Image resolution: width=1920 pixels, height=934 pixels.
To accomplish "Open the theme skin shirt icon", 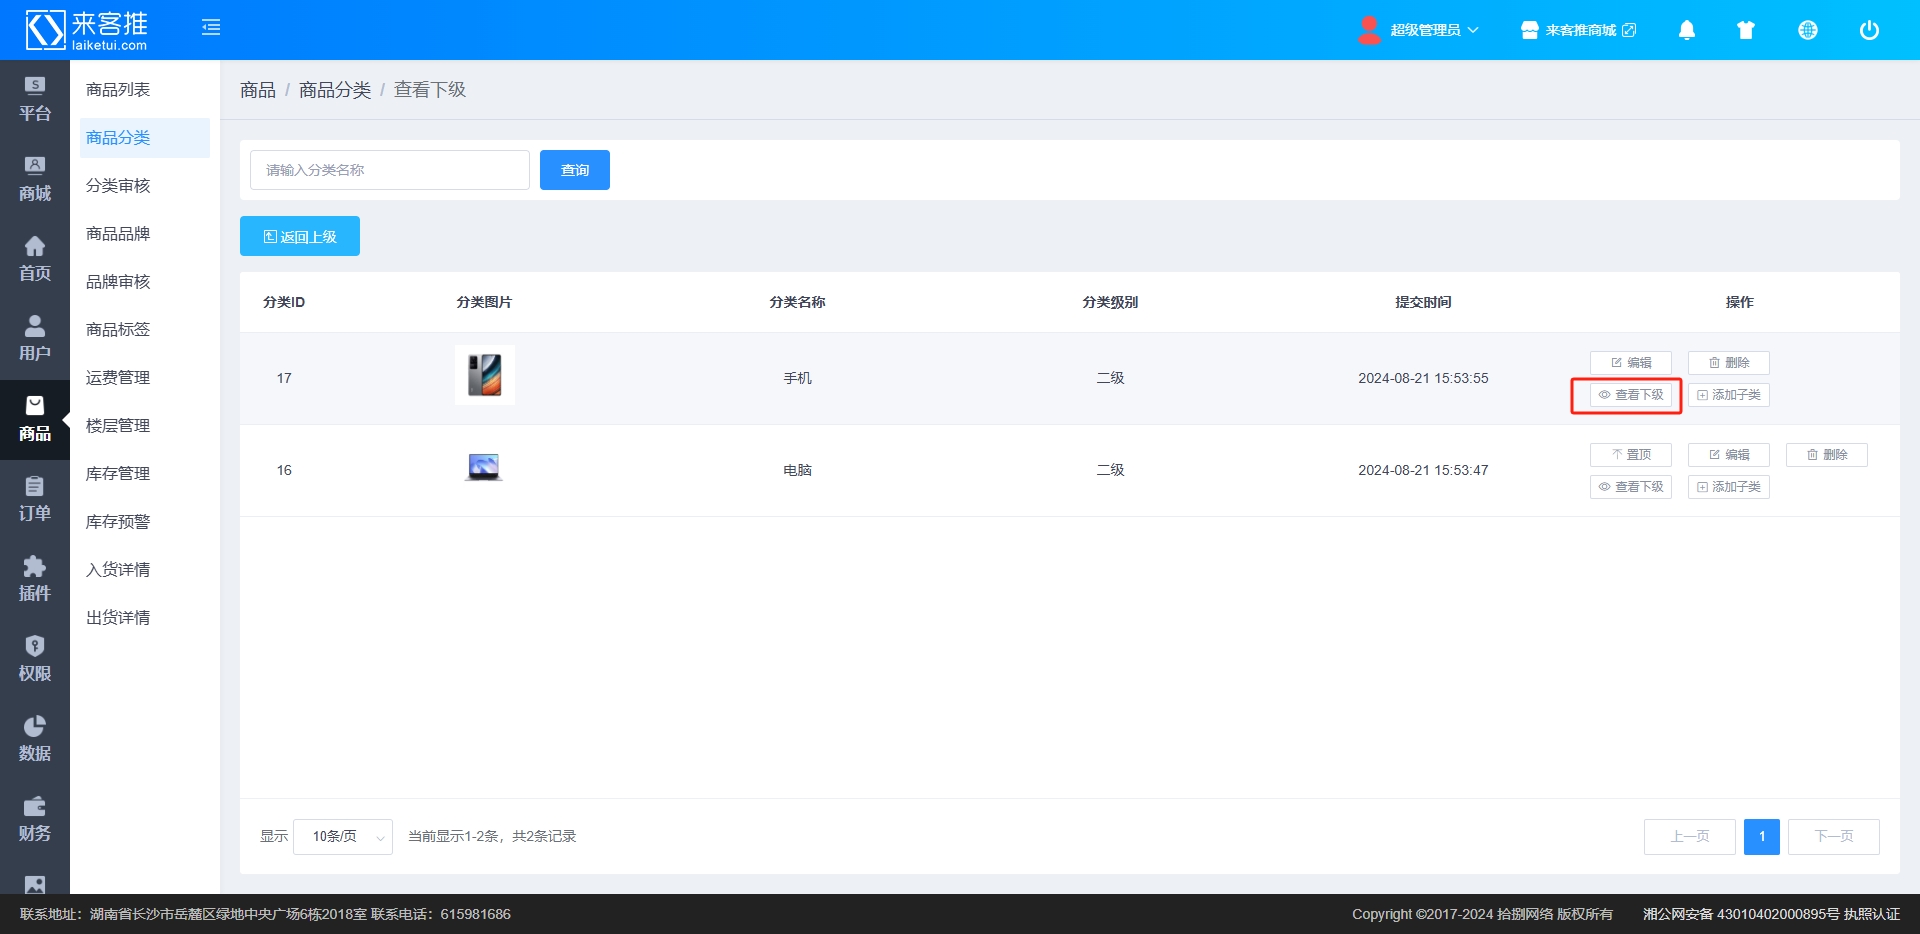I will coord(1746,30).
